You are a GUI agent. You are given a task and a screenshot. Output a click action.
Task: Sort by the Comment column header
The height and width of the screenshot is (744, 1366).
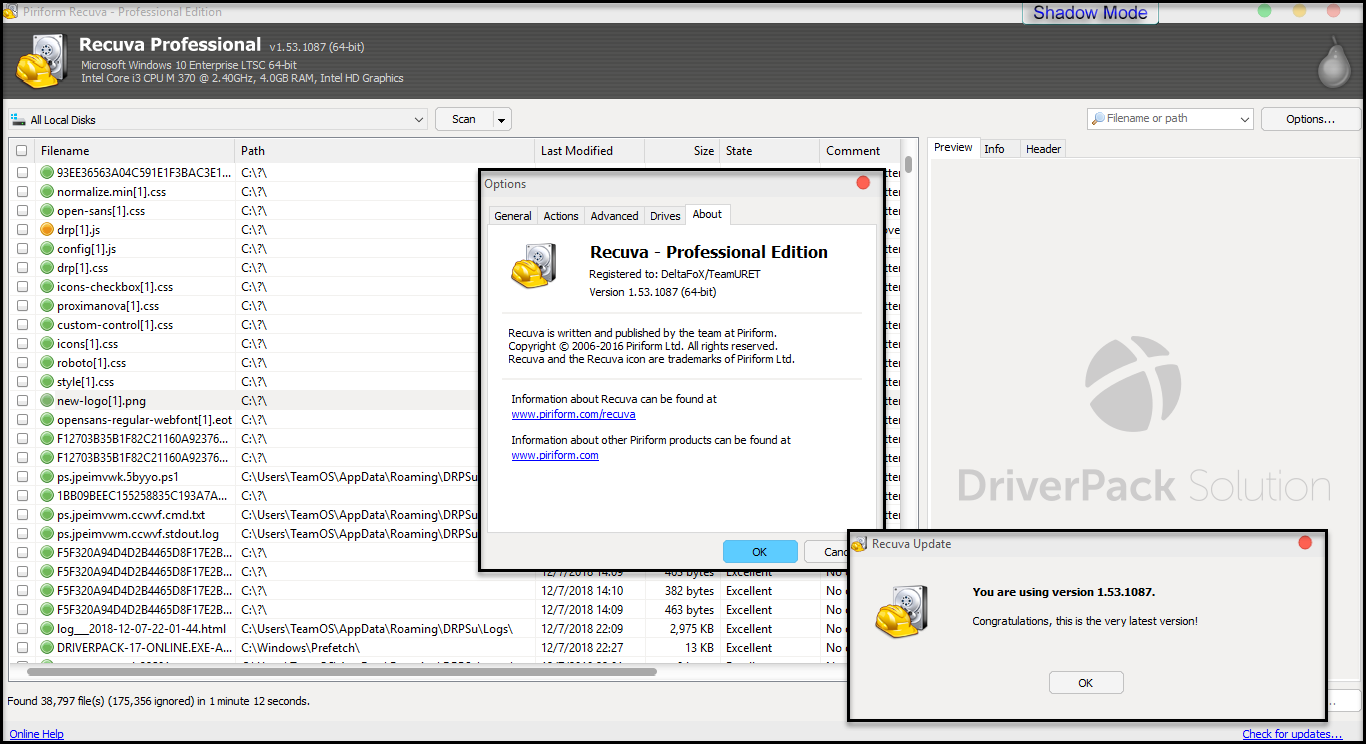coord(860,151)
